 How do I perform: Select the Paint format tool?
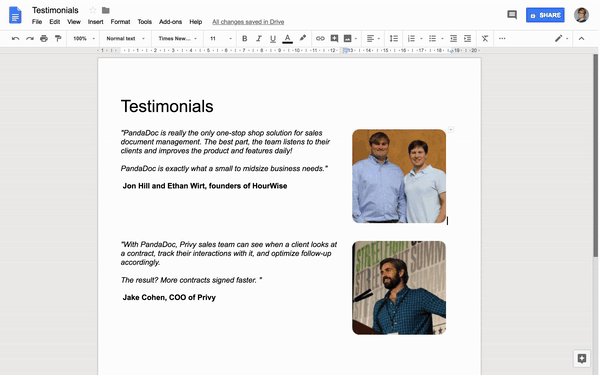tap(58, 39)
